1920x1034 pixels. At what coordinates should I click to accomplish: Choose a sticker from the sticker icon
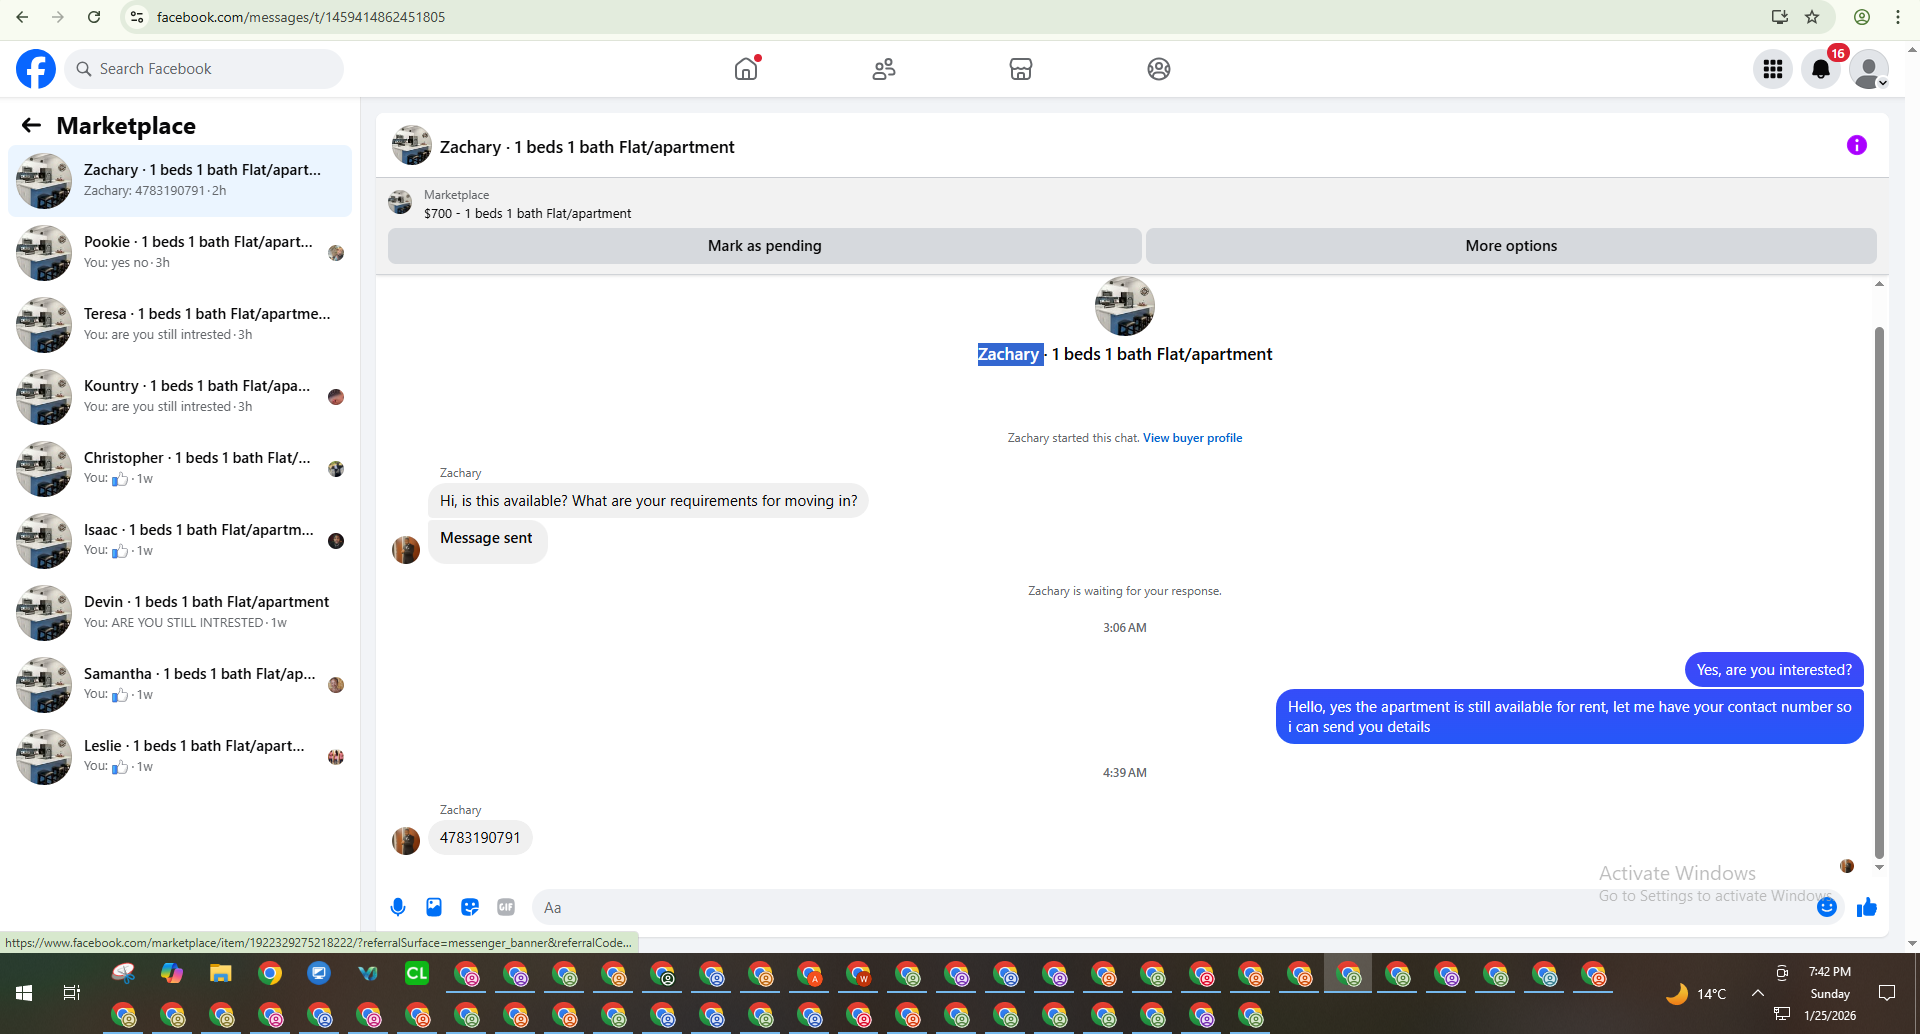pos(470,907)
